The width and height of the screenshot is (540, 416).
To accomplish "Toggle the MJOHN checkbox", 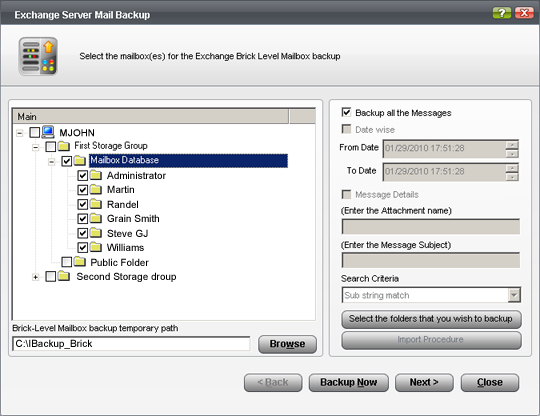I will (34, 133).
